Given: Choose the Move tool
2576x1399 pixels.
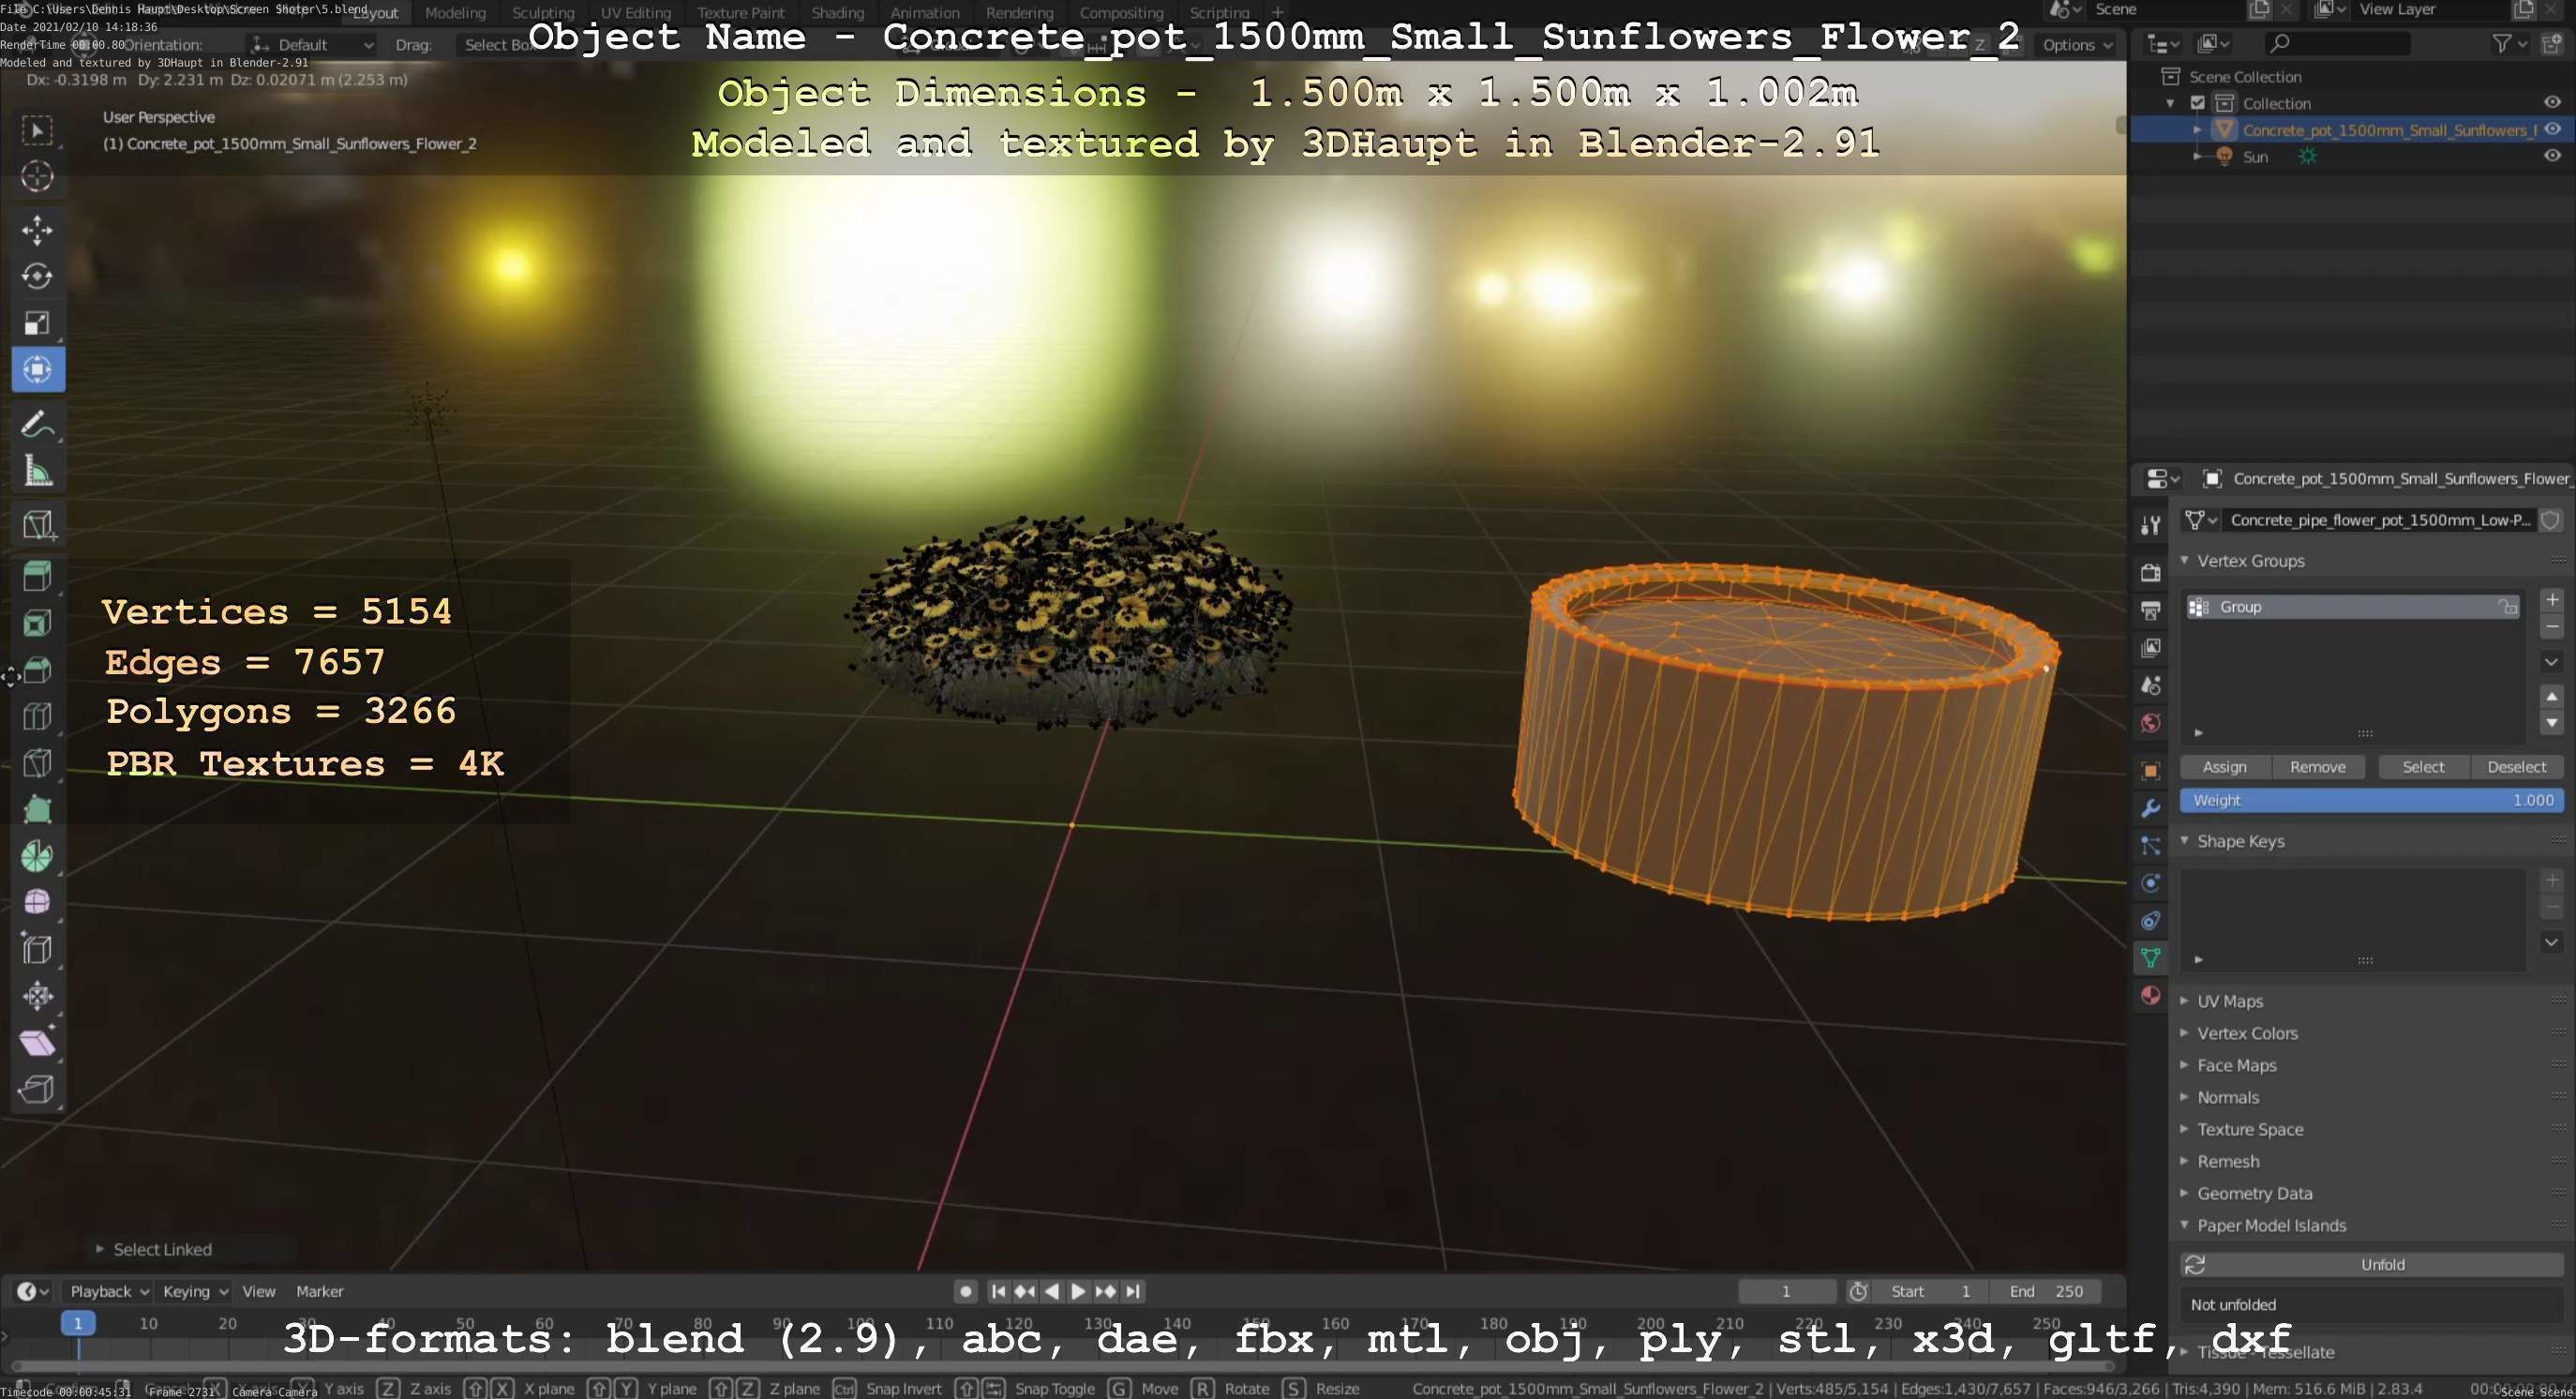Looking at the screenshot, I should 38,230.
